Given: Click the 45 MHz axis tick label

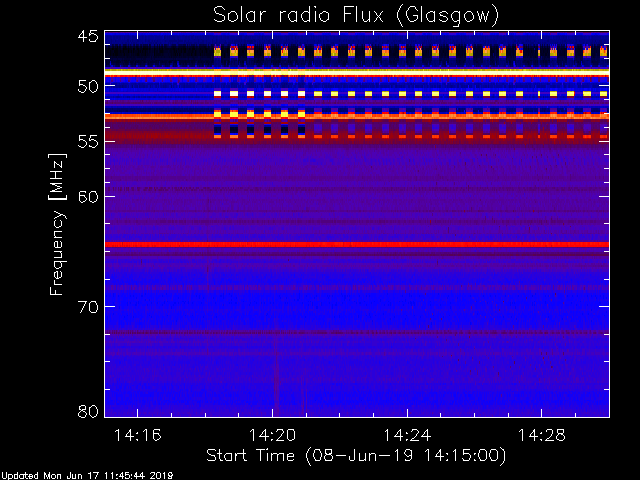Looking at the screenshot, I should tap(88, 36).
